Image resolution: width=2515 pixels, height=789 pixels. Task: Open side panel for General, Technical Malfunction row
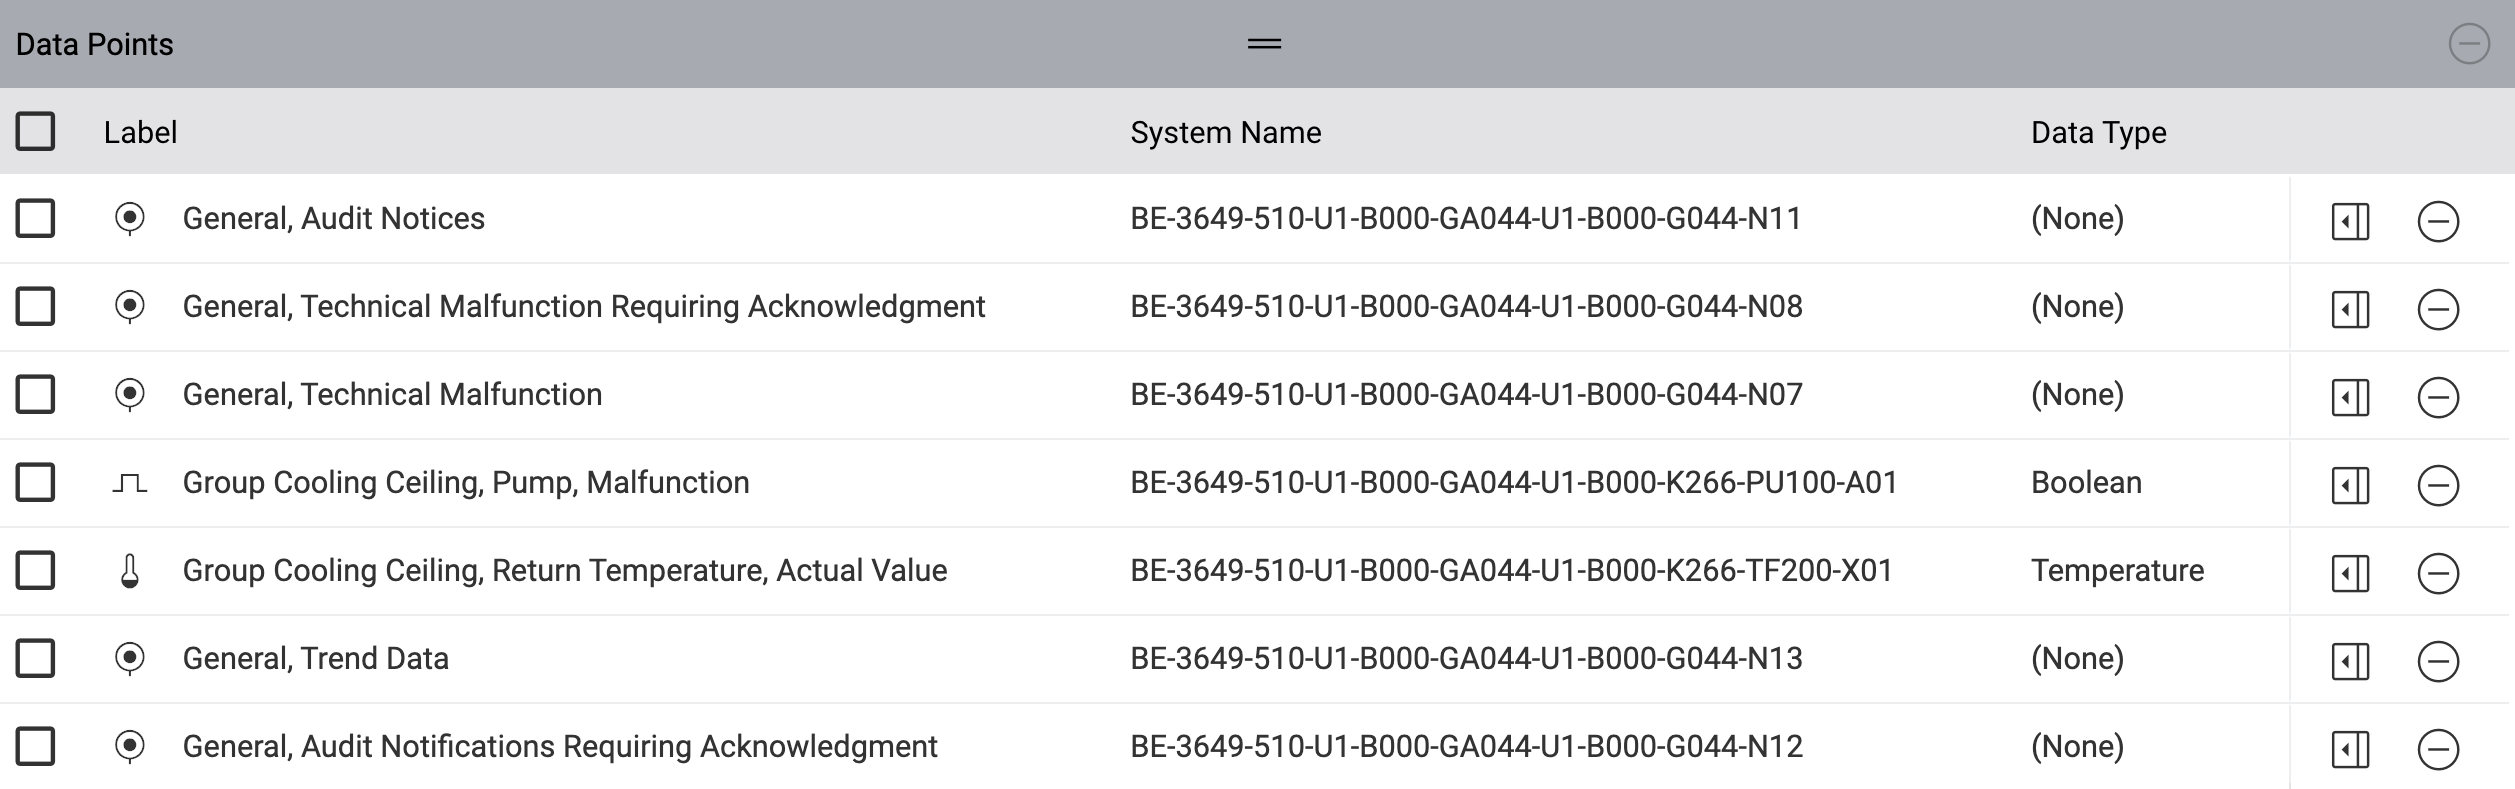click(x=2350, y=397)
